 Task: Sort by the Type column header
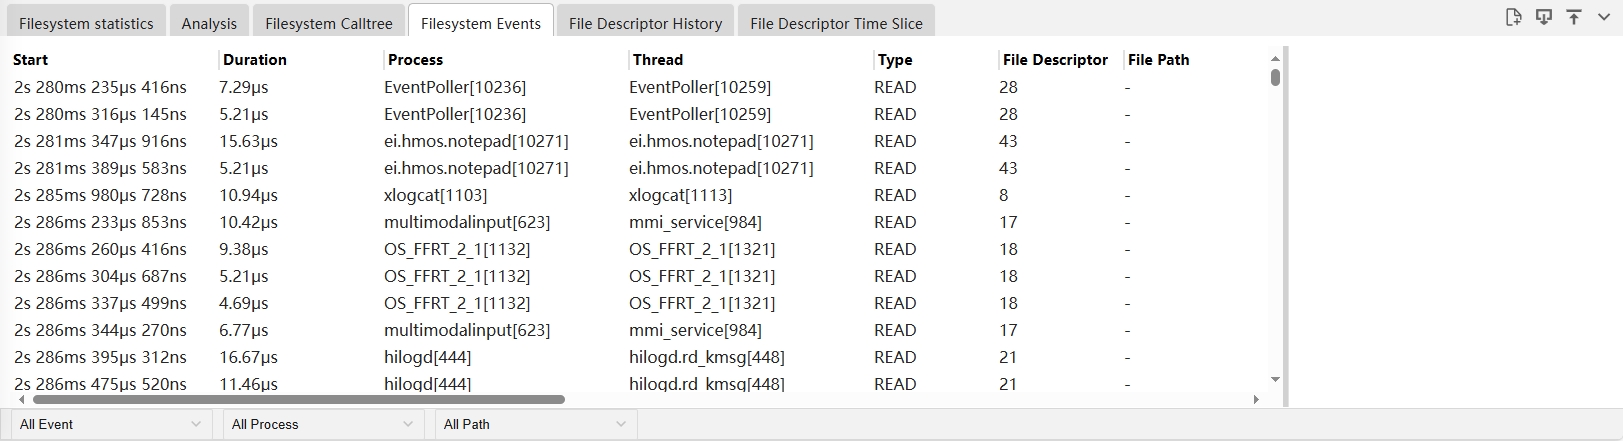[895, 60]
